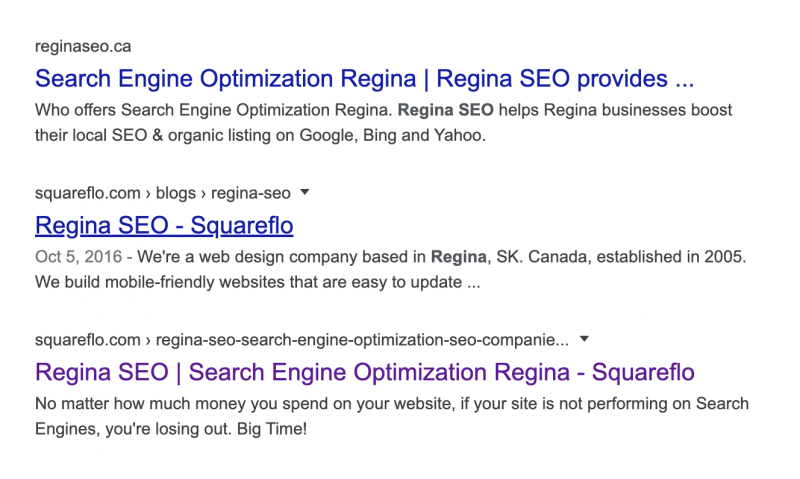Image resolution: width=800 pixels, height=479 pixels.
Task: Click the bold Regina word in second snippet
Action: 458,257
